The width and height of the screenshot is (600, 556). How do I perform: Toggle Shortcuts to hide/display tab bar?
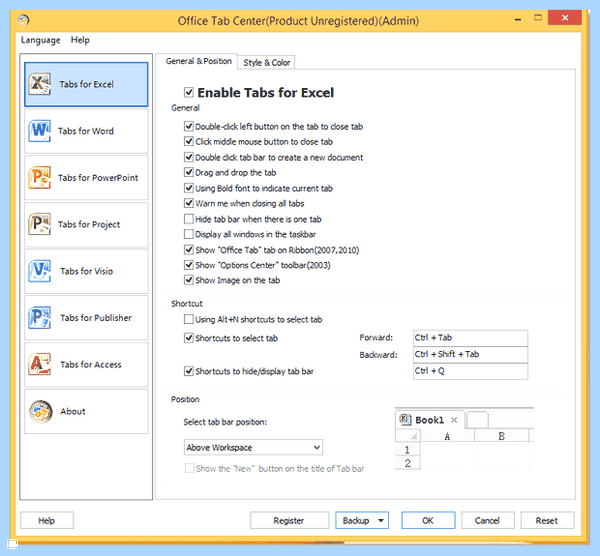[189, 371]
